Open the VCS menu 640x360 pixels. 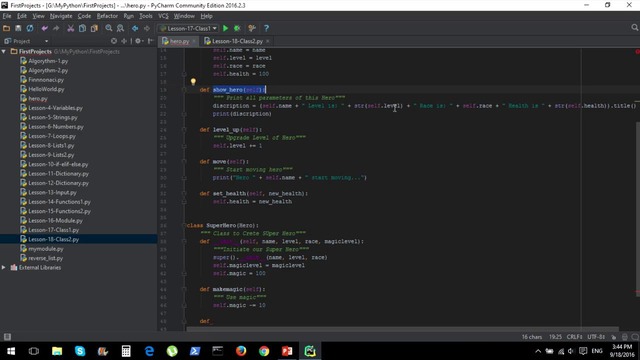[x=163, y=16]
